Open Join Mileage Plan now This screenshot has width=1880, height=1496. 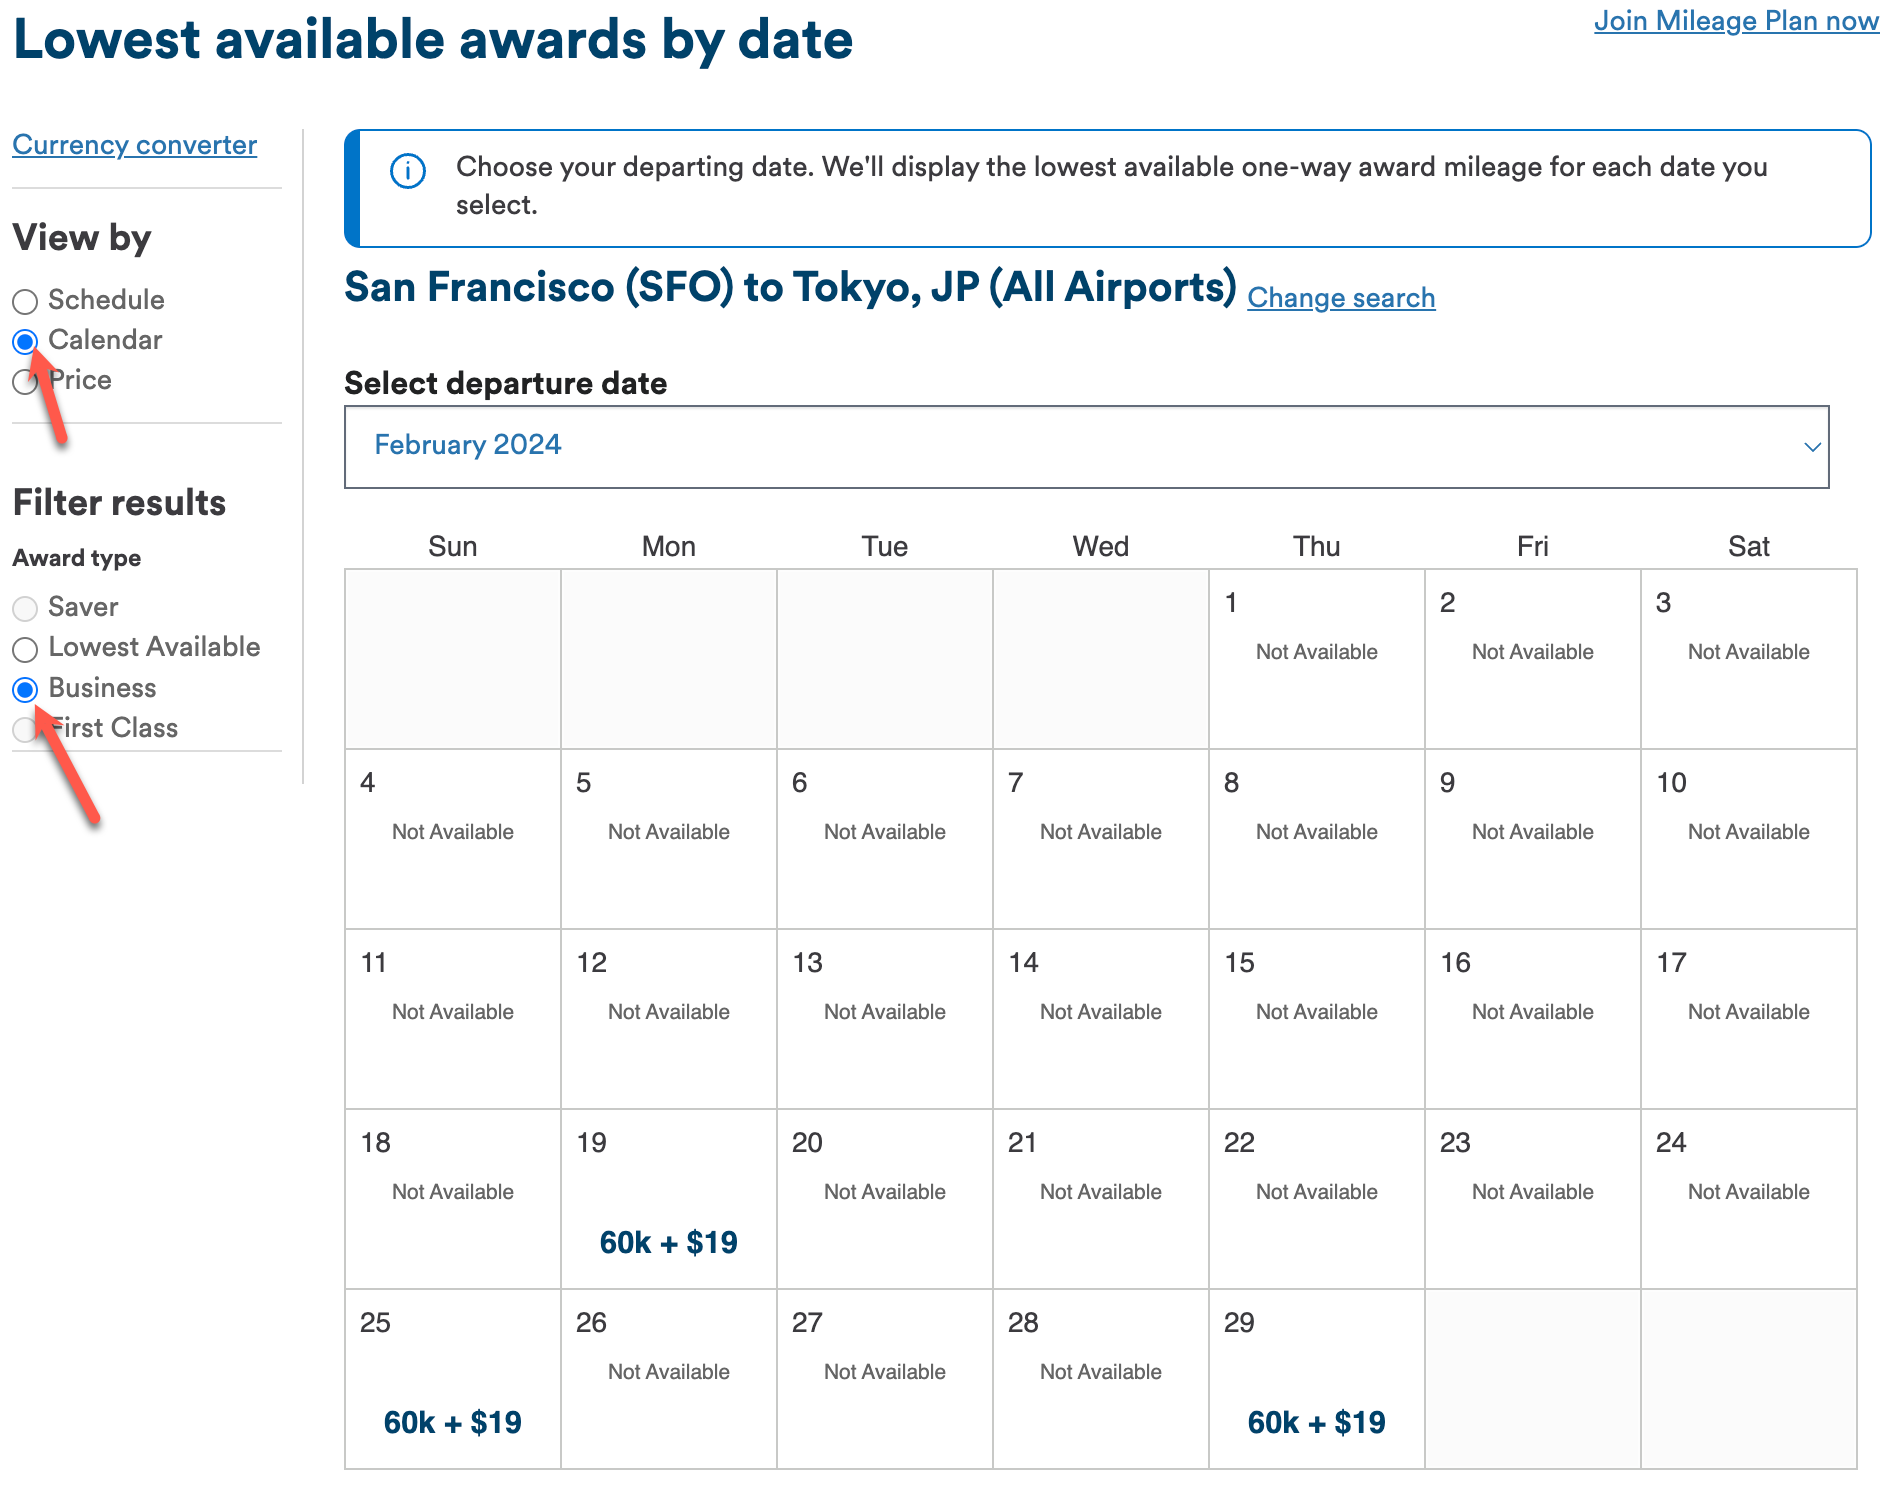tap(1737, 20)
